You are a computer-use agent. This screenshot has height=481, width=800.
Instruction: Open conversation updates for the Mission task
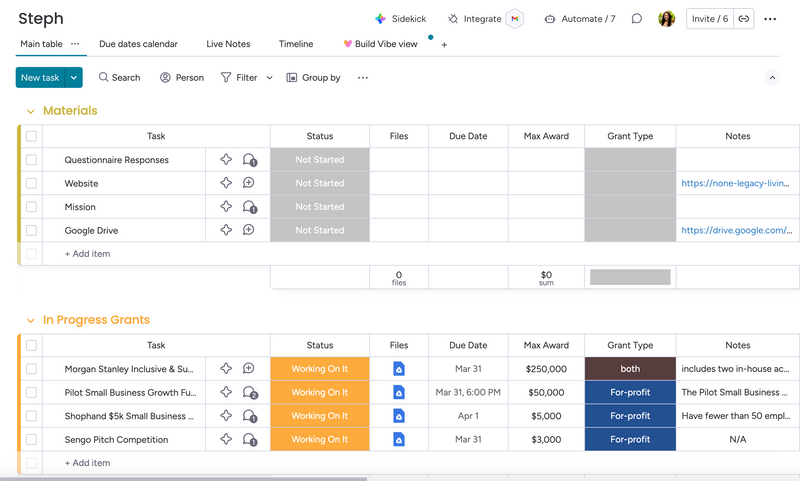(x=249, y=207)
